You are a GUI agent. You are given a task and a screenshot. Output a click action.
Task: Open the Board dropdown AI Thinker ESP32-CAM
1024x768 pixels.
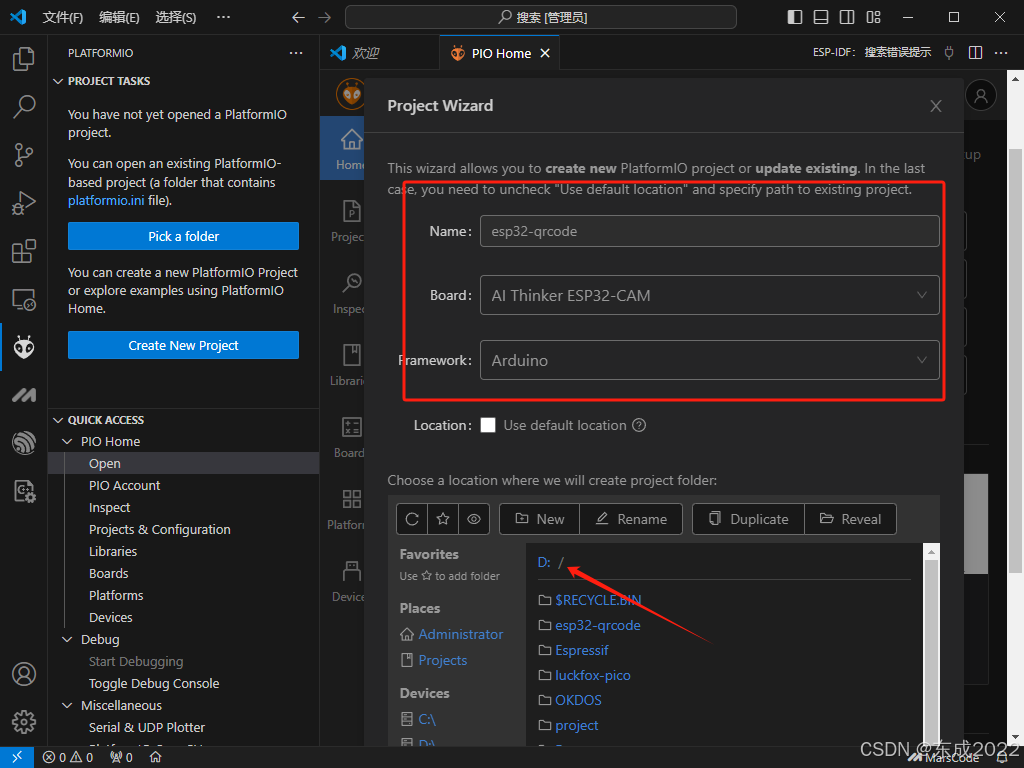tap(709, 295)
